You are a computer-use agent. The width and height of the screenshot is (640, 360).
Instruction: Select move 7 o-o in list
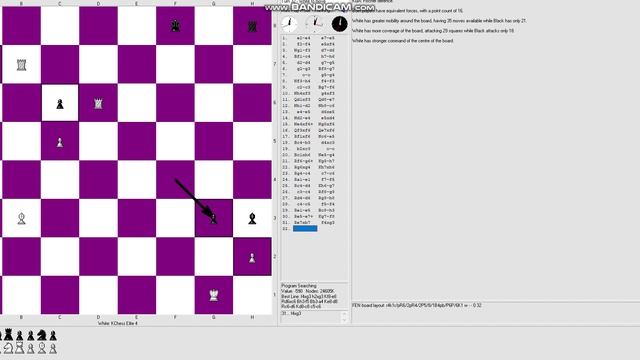click(x=307, y=75)
